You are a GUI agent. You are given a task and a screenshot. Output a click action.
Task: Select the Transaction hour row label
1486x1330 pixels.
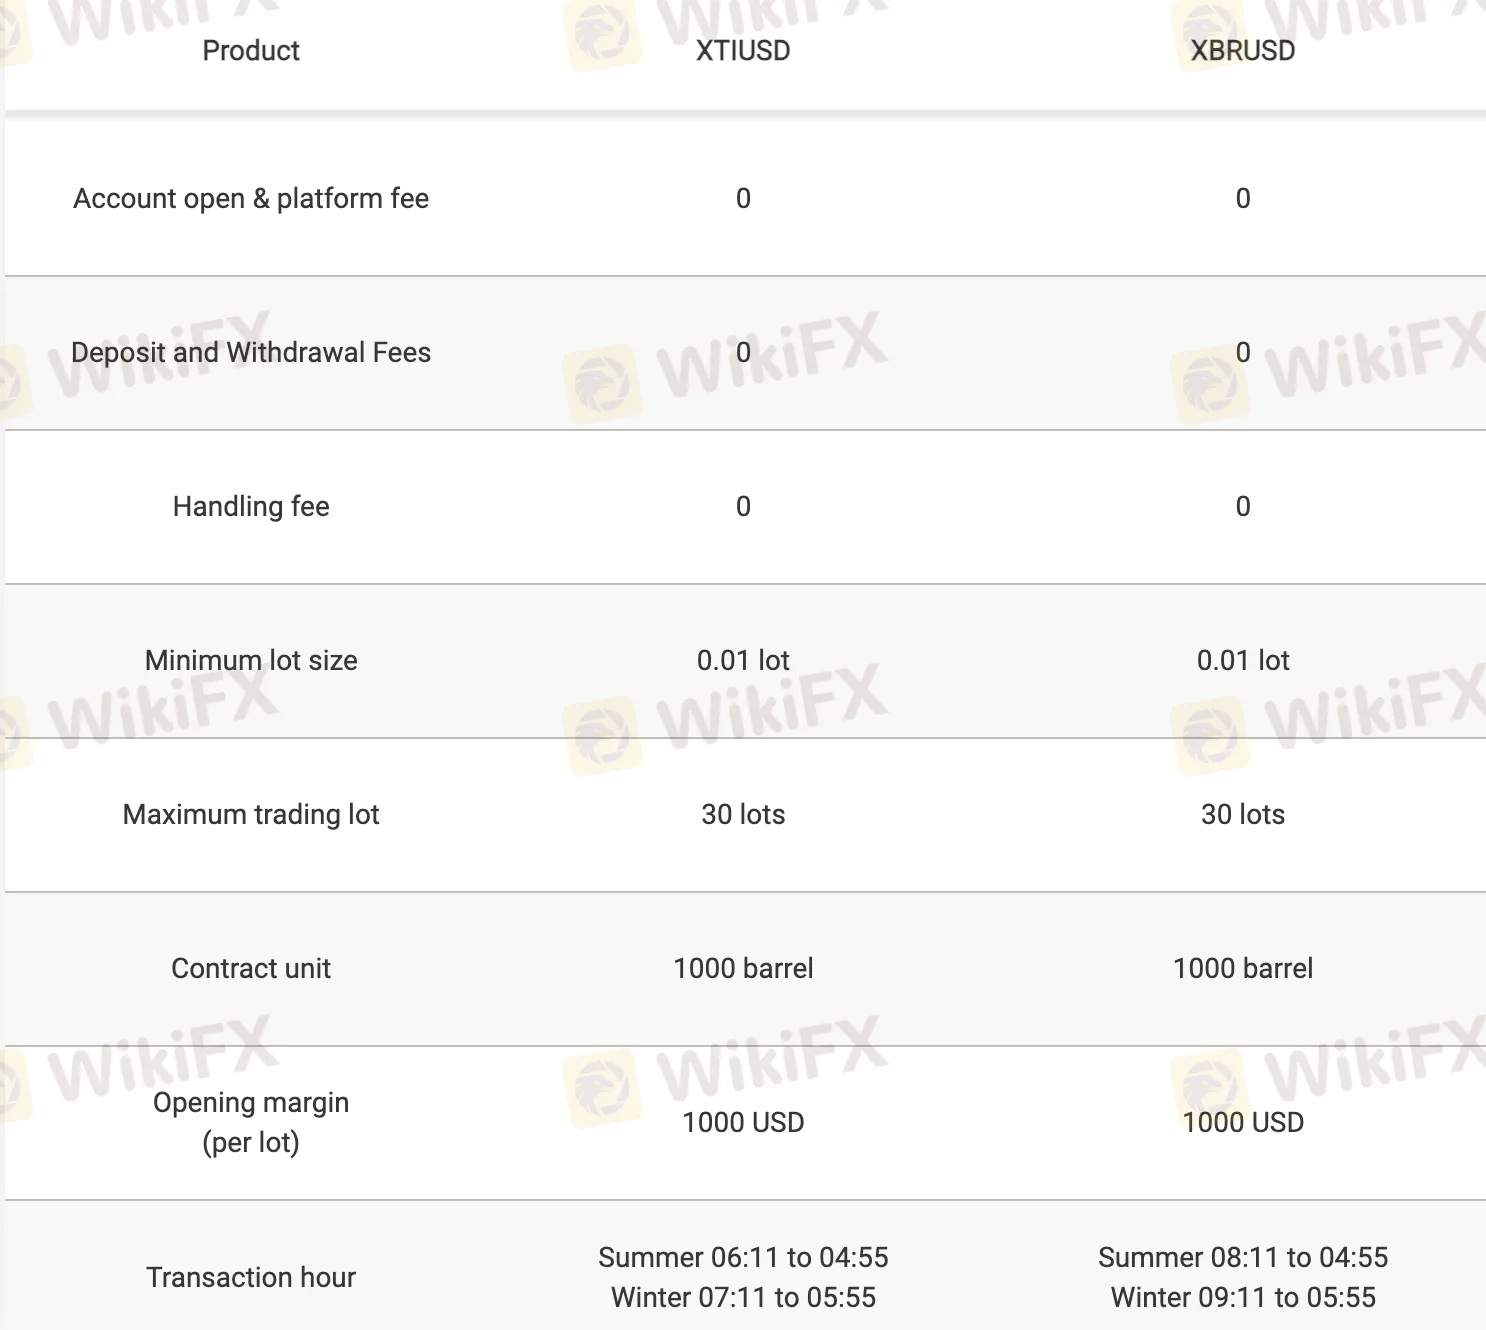[x=251, y=1277]
